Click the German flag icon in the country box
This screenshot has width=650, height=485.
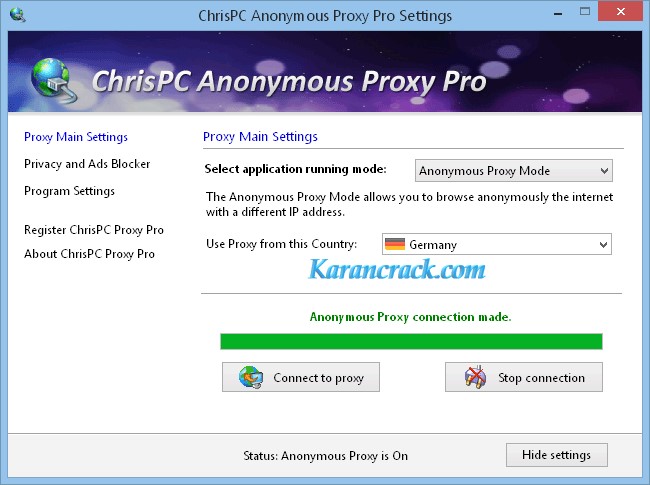click(x=395, y=244)
